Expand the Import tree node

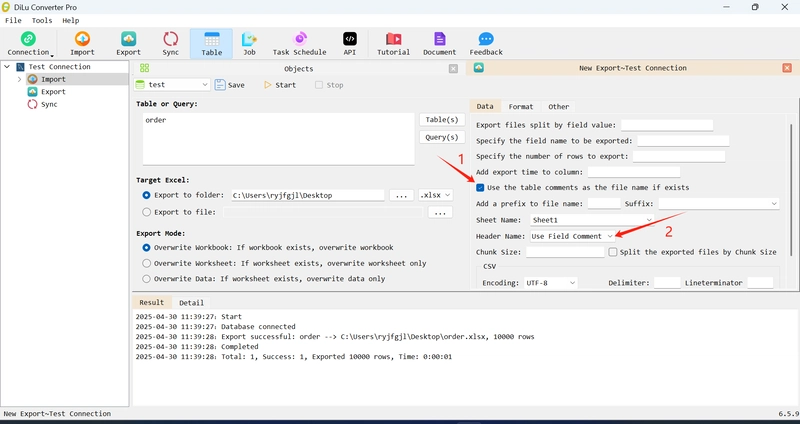tap(19, 79)
